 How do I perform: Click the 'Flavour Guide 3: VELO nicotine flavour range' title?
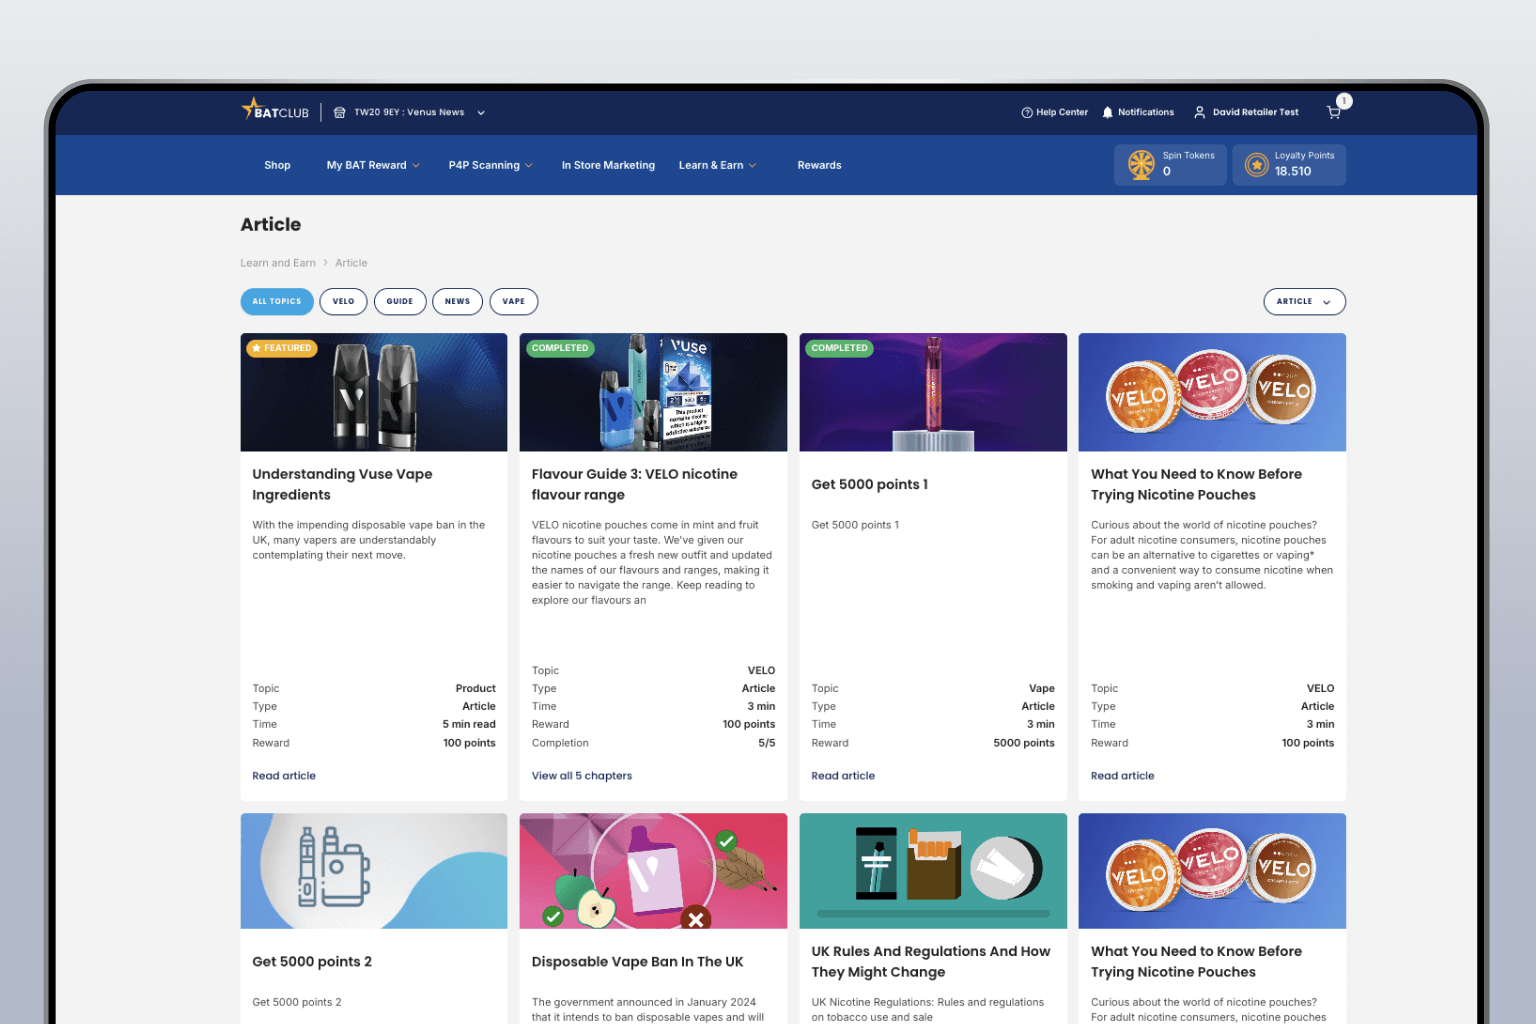pos(634,485)
